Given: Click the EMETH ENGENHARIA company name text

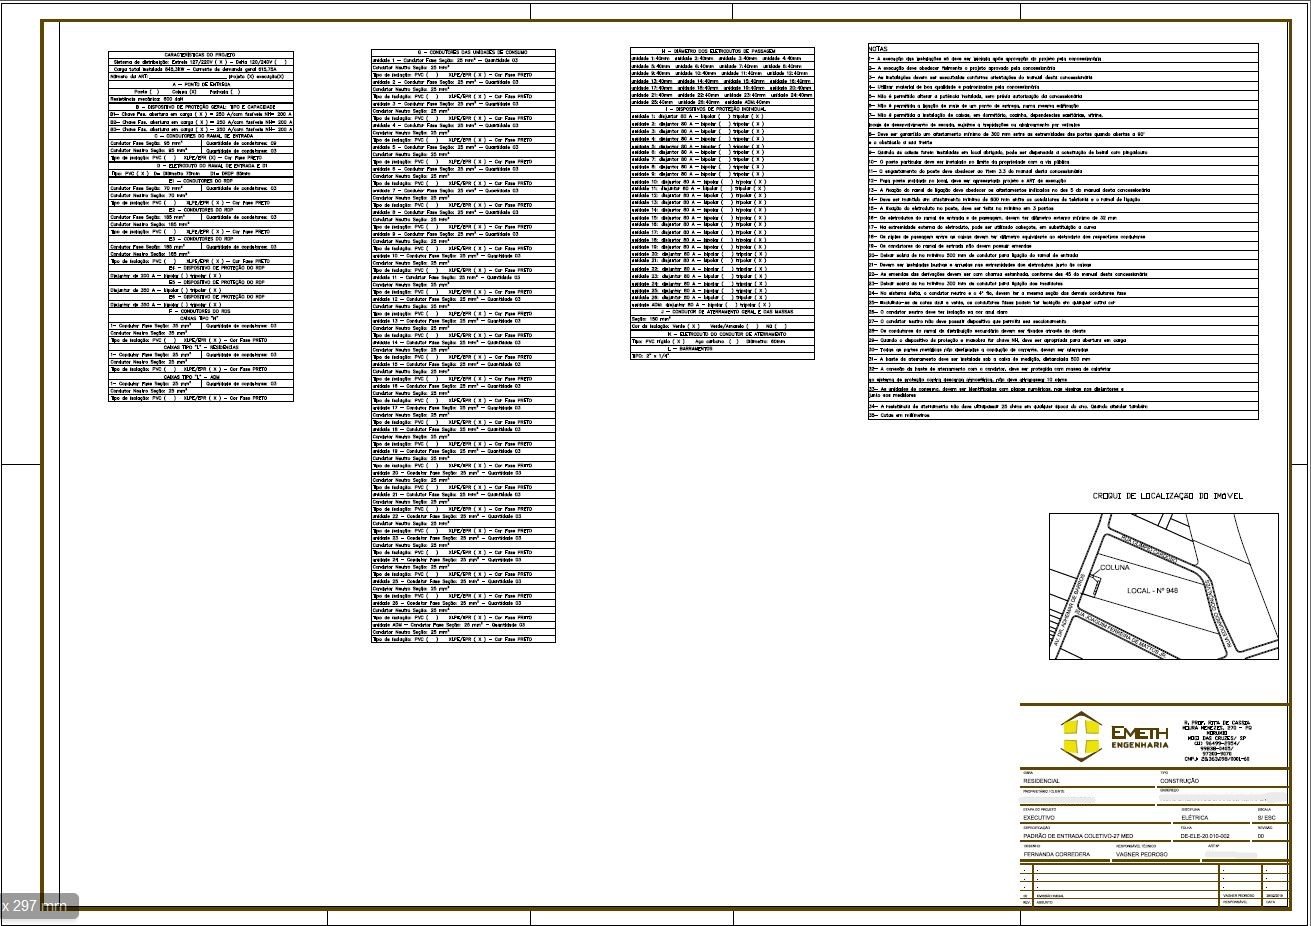Looking at the screenshot, I should click(x=1138, y=738).
